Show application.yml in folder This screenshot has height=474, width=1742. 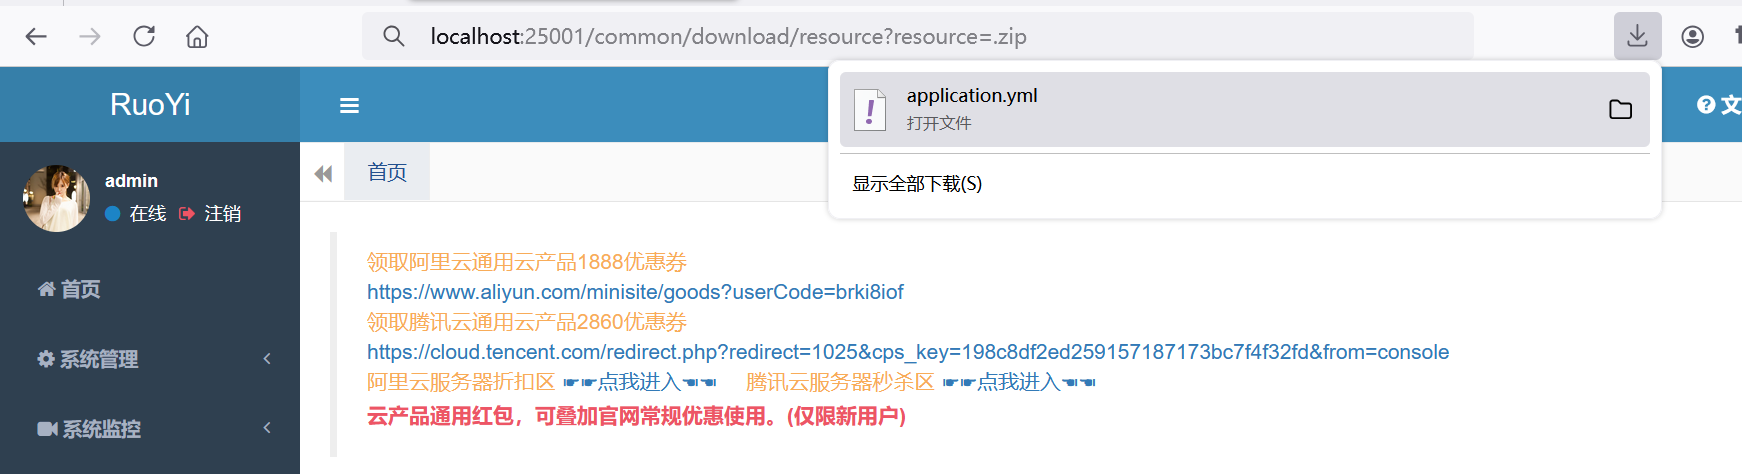click(1620, 110)
